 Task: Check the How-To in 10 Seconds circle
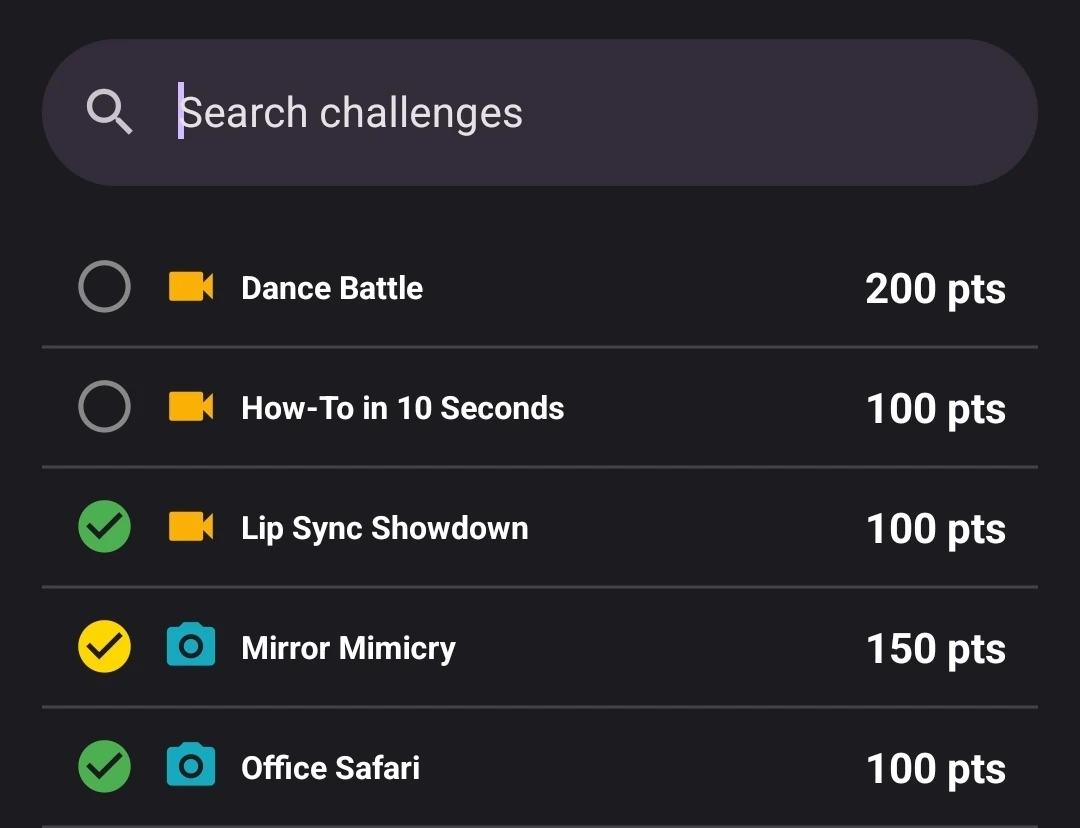click(x=104, y=408)
